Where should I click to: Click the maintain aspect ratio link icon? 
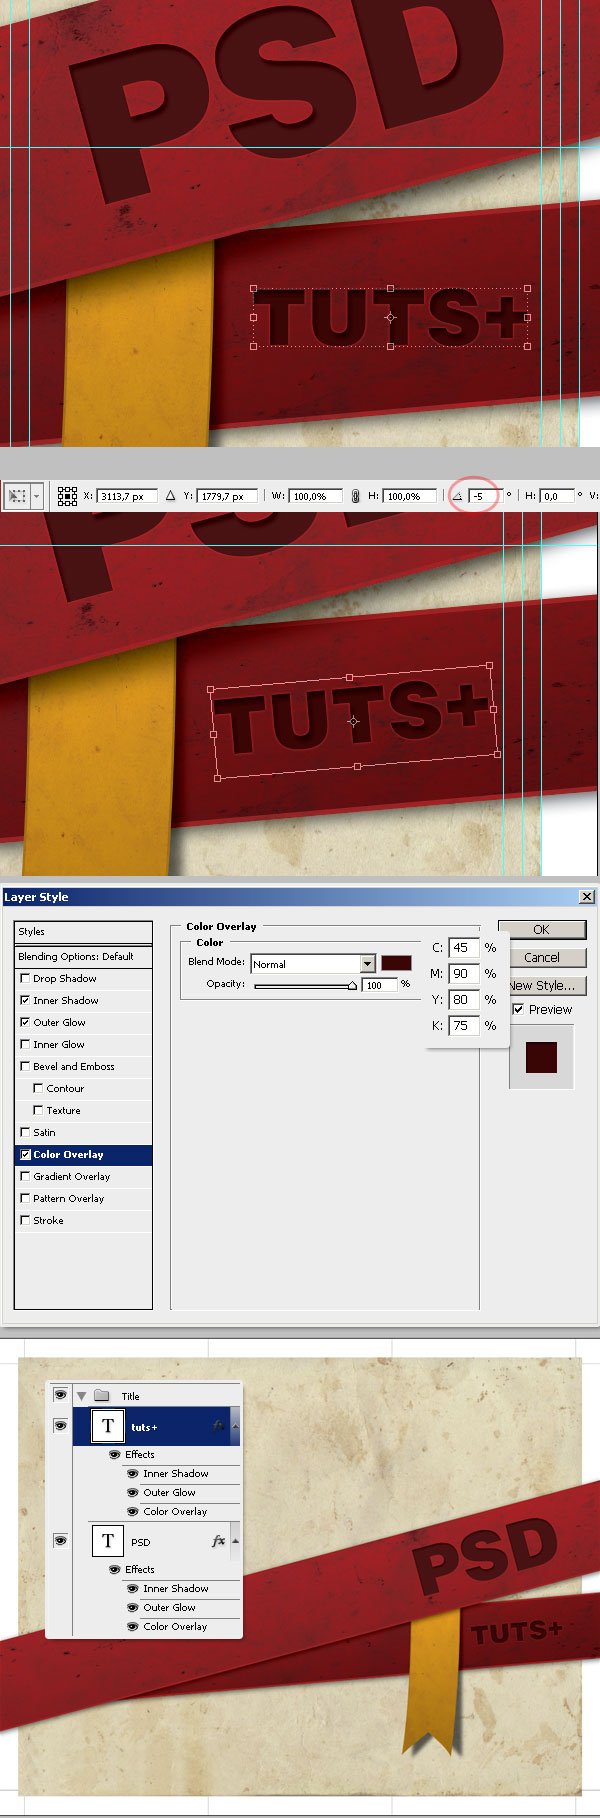click(354, 496)
